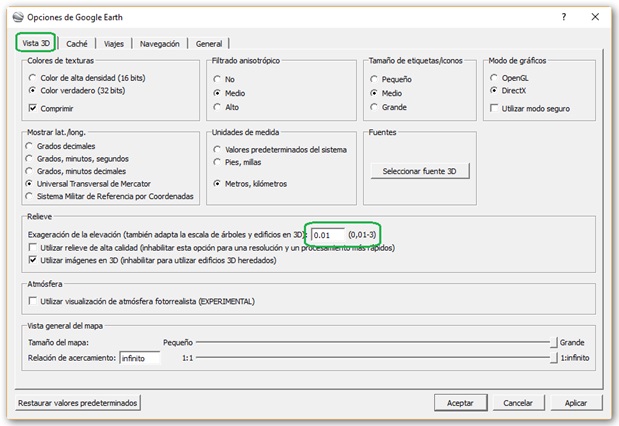Select Grados decimales option
The height and width of the screenshot is (426, 619).
pyautogui.click(x=60, y=146)
